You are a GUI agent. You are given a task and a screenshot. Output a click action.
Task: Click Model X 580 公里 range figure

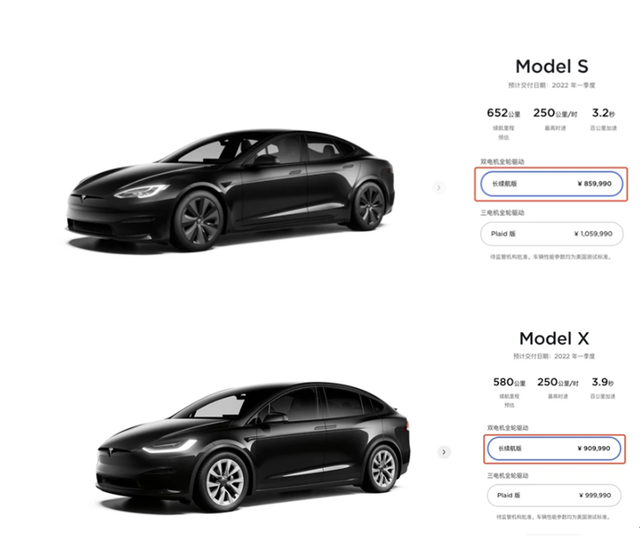[503, 382]
